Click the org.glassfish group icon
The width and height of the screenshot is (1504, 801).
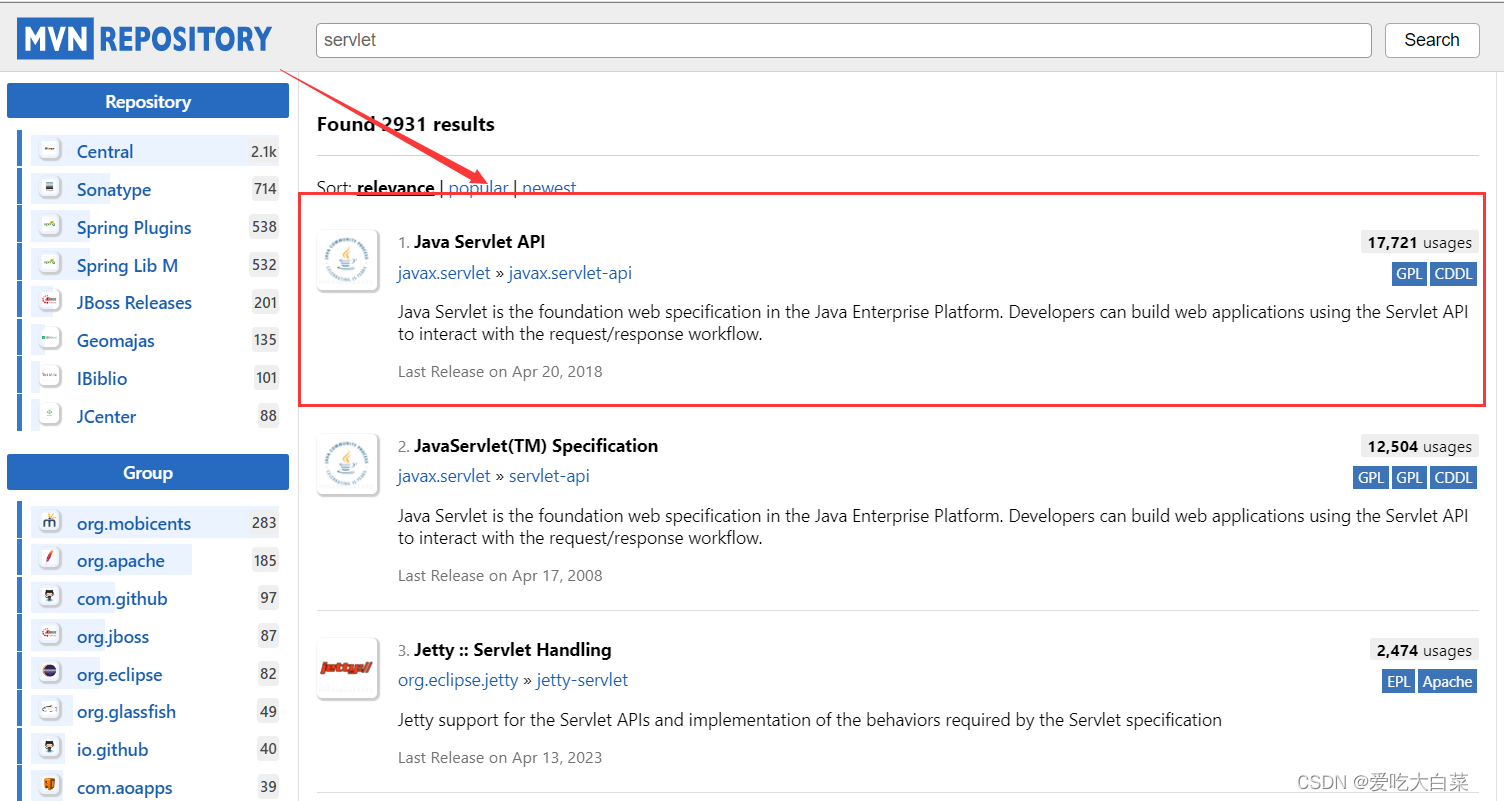tap(49, 710)
